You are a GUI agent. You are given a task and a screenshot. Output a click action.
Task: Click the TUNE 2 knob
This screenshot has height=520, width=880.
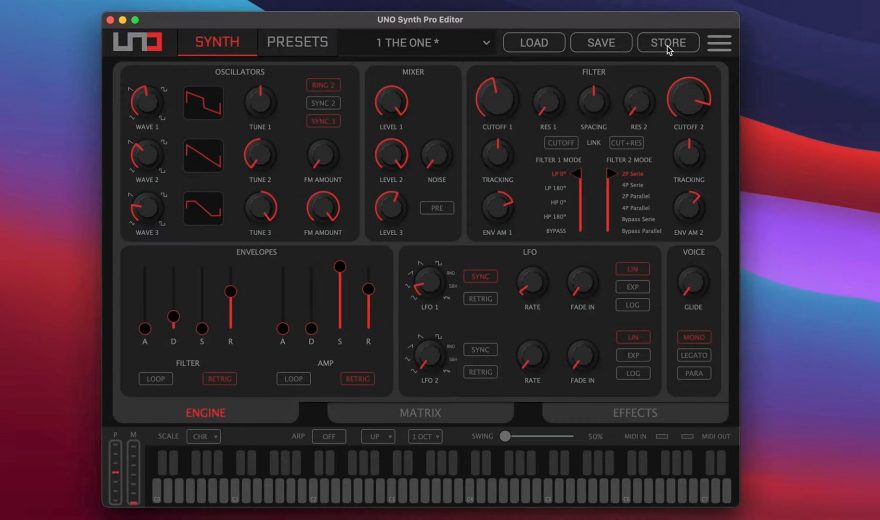pos(260,155)
